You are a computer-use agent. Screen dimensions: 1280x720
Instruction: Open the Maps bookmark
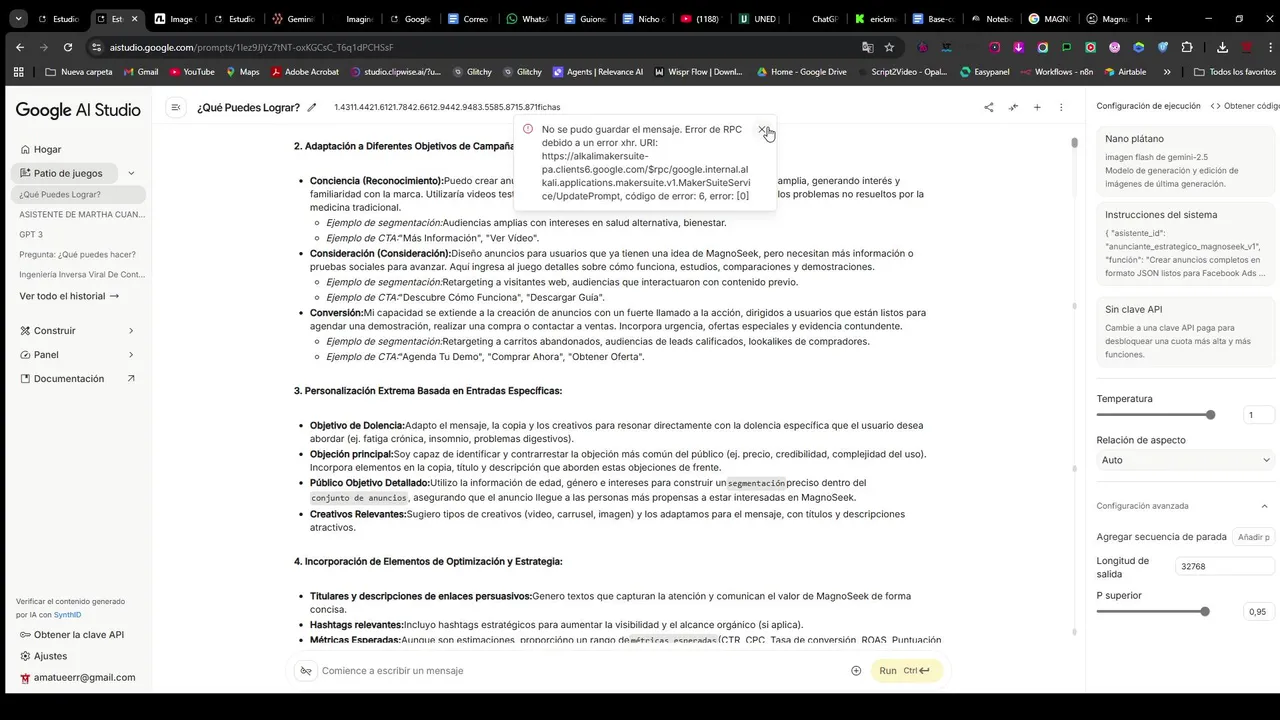242,72
